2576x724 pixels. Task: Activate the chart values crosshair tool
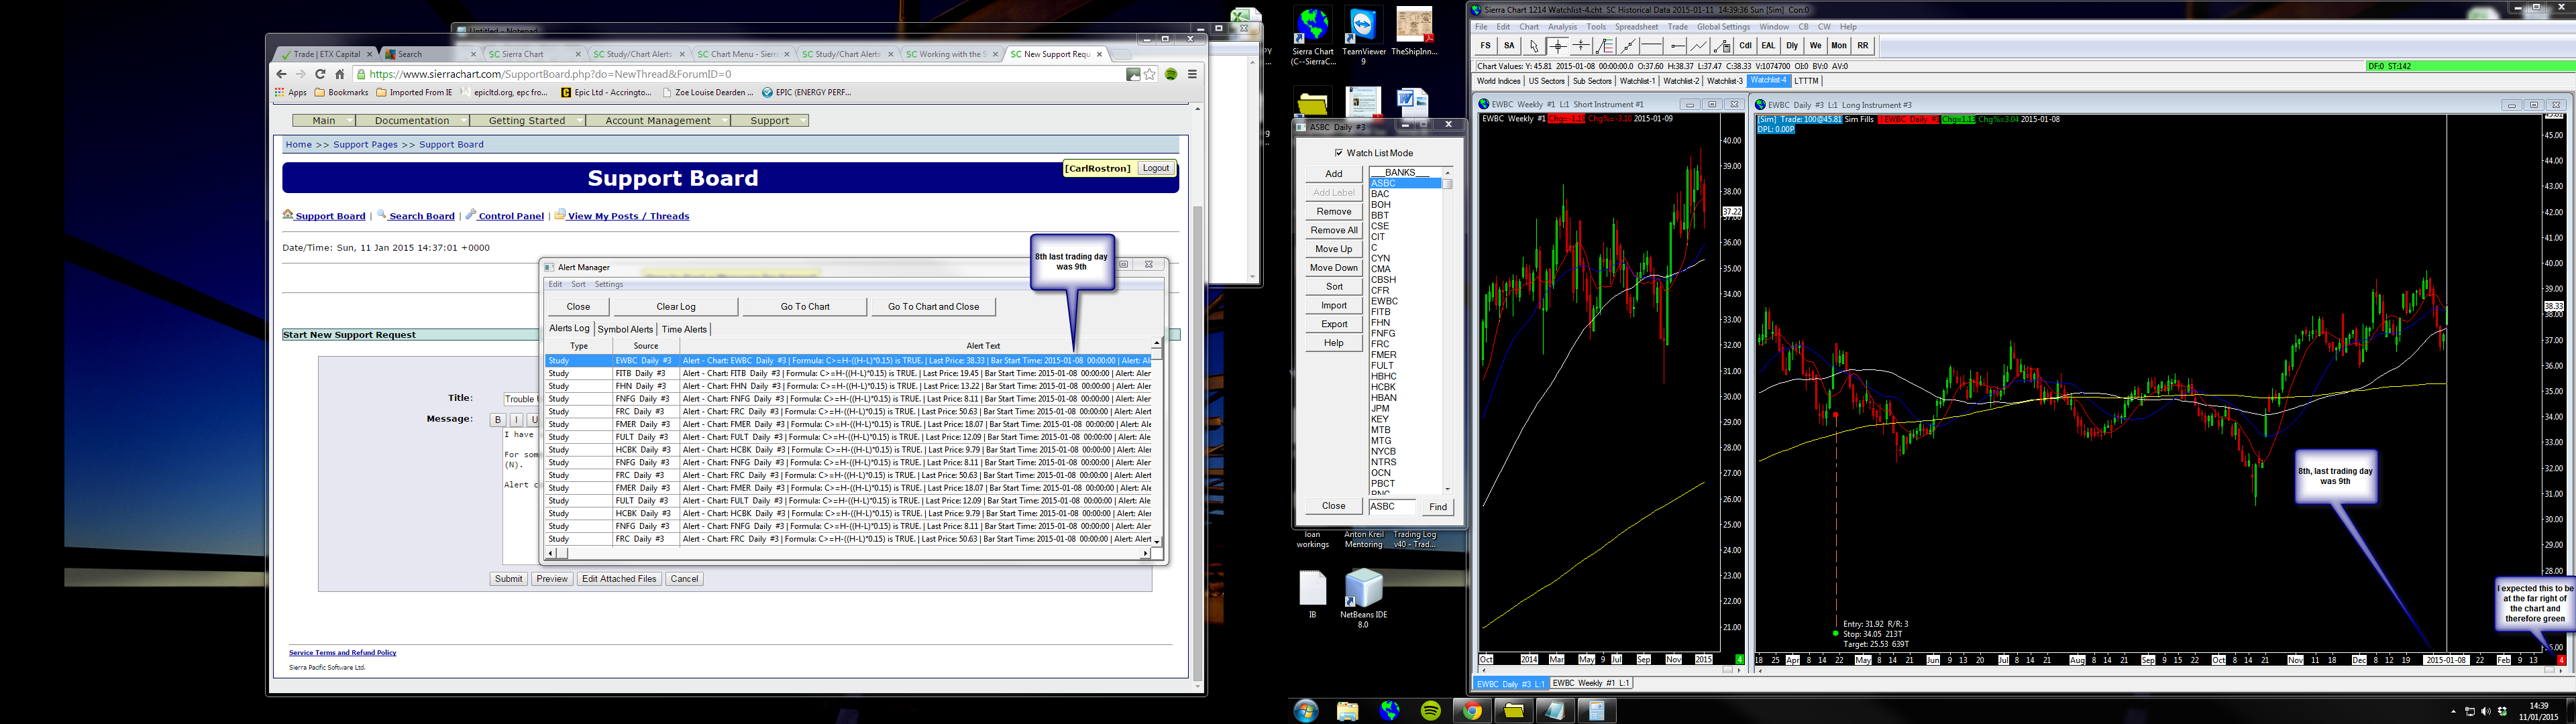click(x=1557, y=46)
